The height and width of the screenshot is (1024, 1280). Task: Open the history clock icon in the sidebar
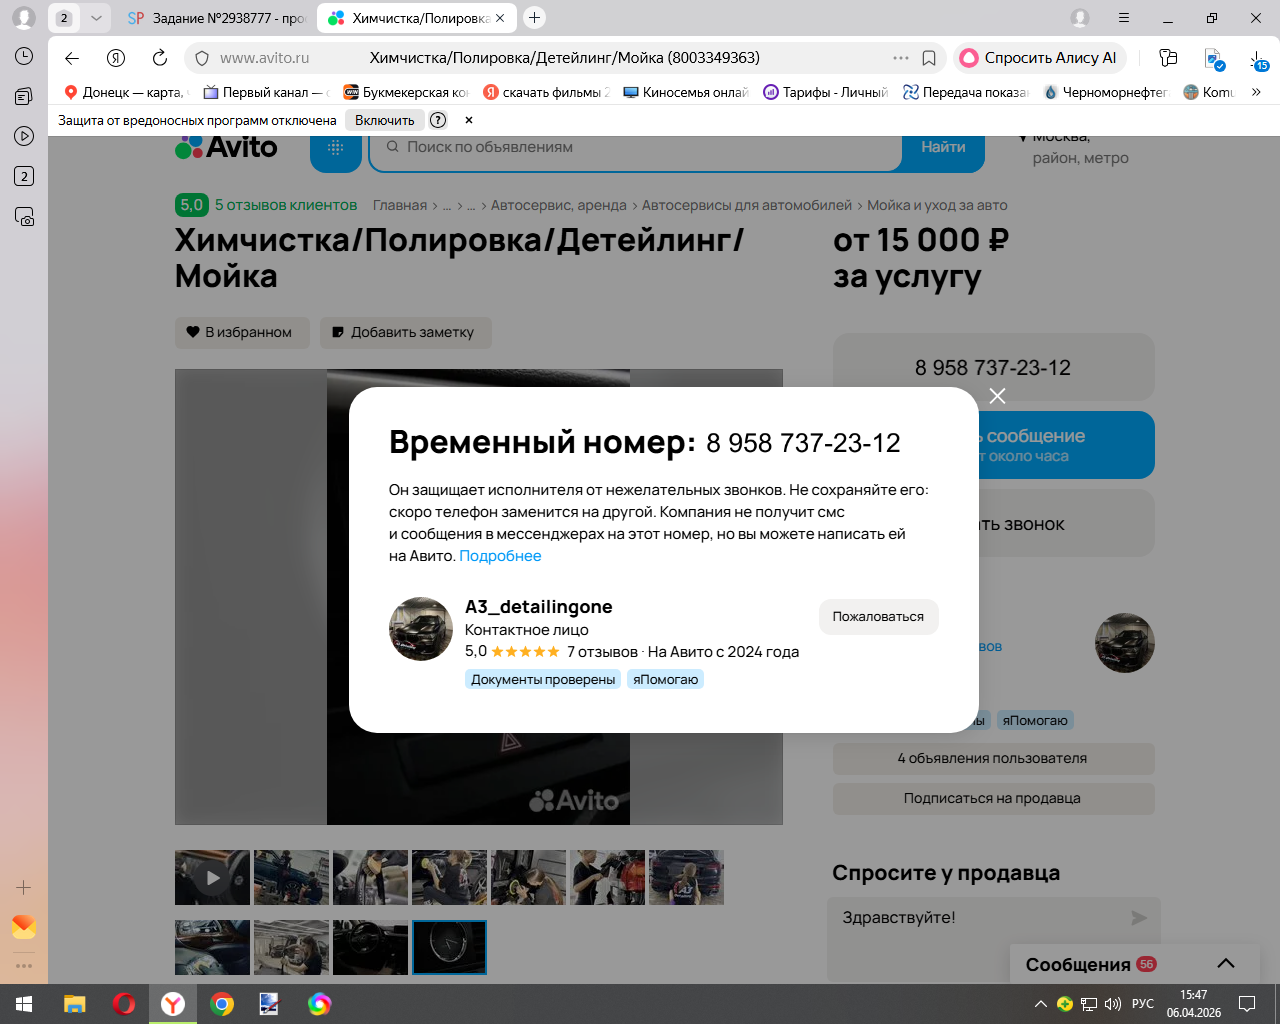point(24,56)
